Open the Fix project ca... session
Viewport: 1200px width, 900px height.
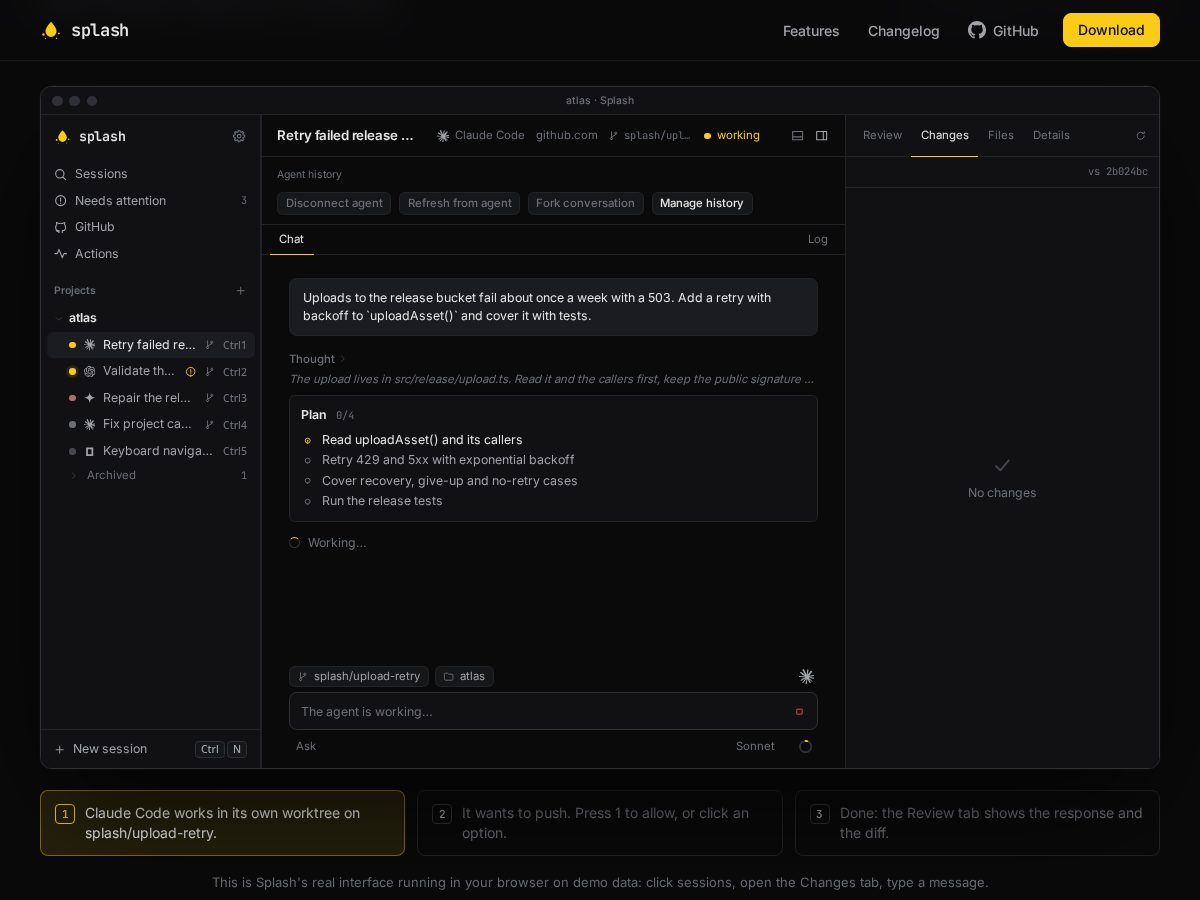pos(151,424)
